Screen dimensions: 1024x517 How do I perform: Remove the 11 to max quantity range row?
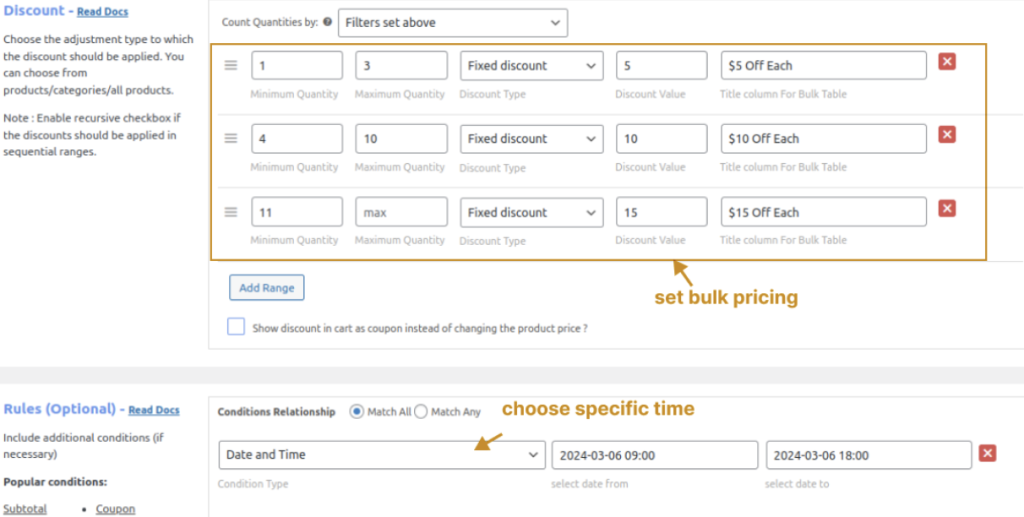tap(947, 208)
